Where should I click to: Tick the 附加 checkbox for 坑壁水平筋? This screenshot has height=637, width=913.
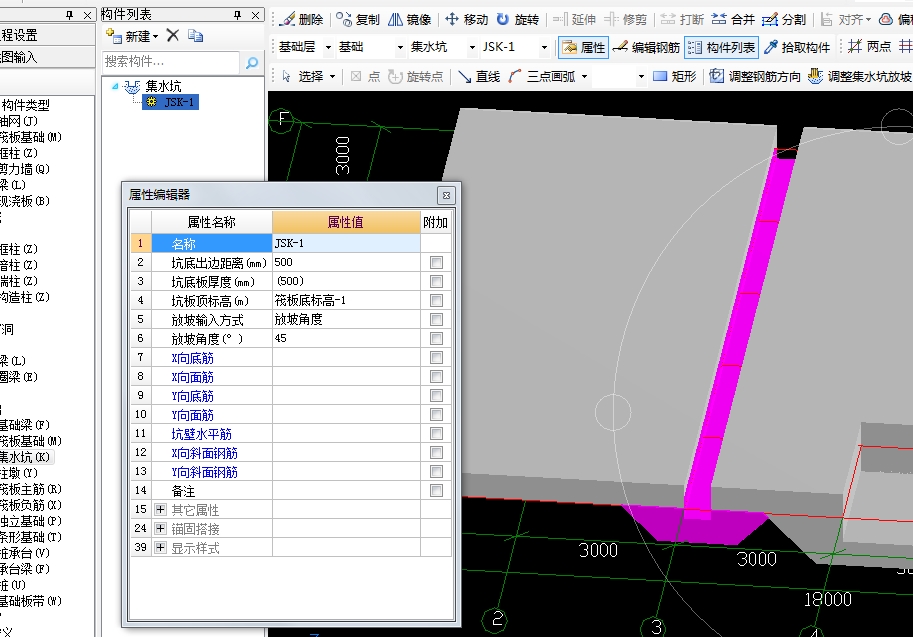436,433
